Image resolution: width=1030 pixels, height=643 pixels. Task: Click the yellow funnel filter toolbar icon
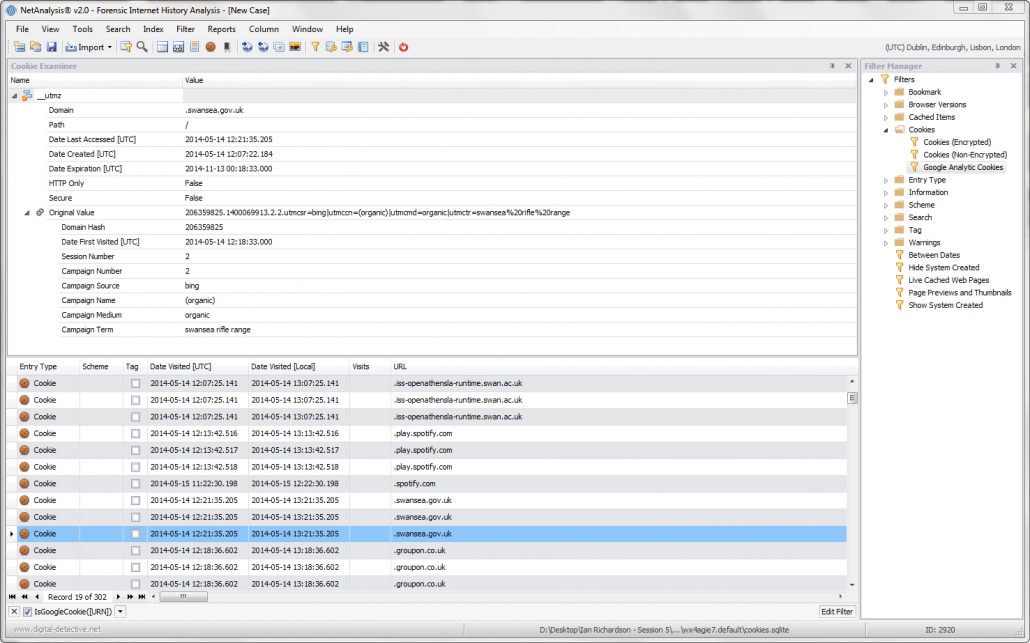(315, 47)
